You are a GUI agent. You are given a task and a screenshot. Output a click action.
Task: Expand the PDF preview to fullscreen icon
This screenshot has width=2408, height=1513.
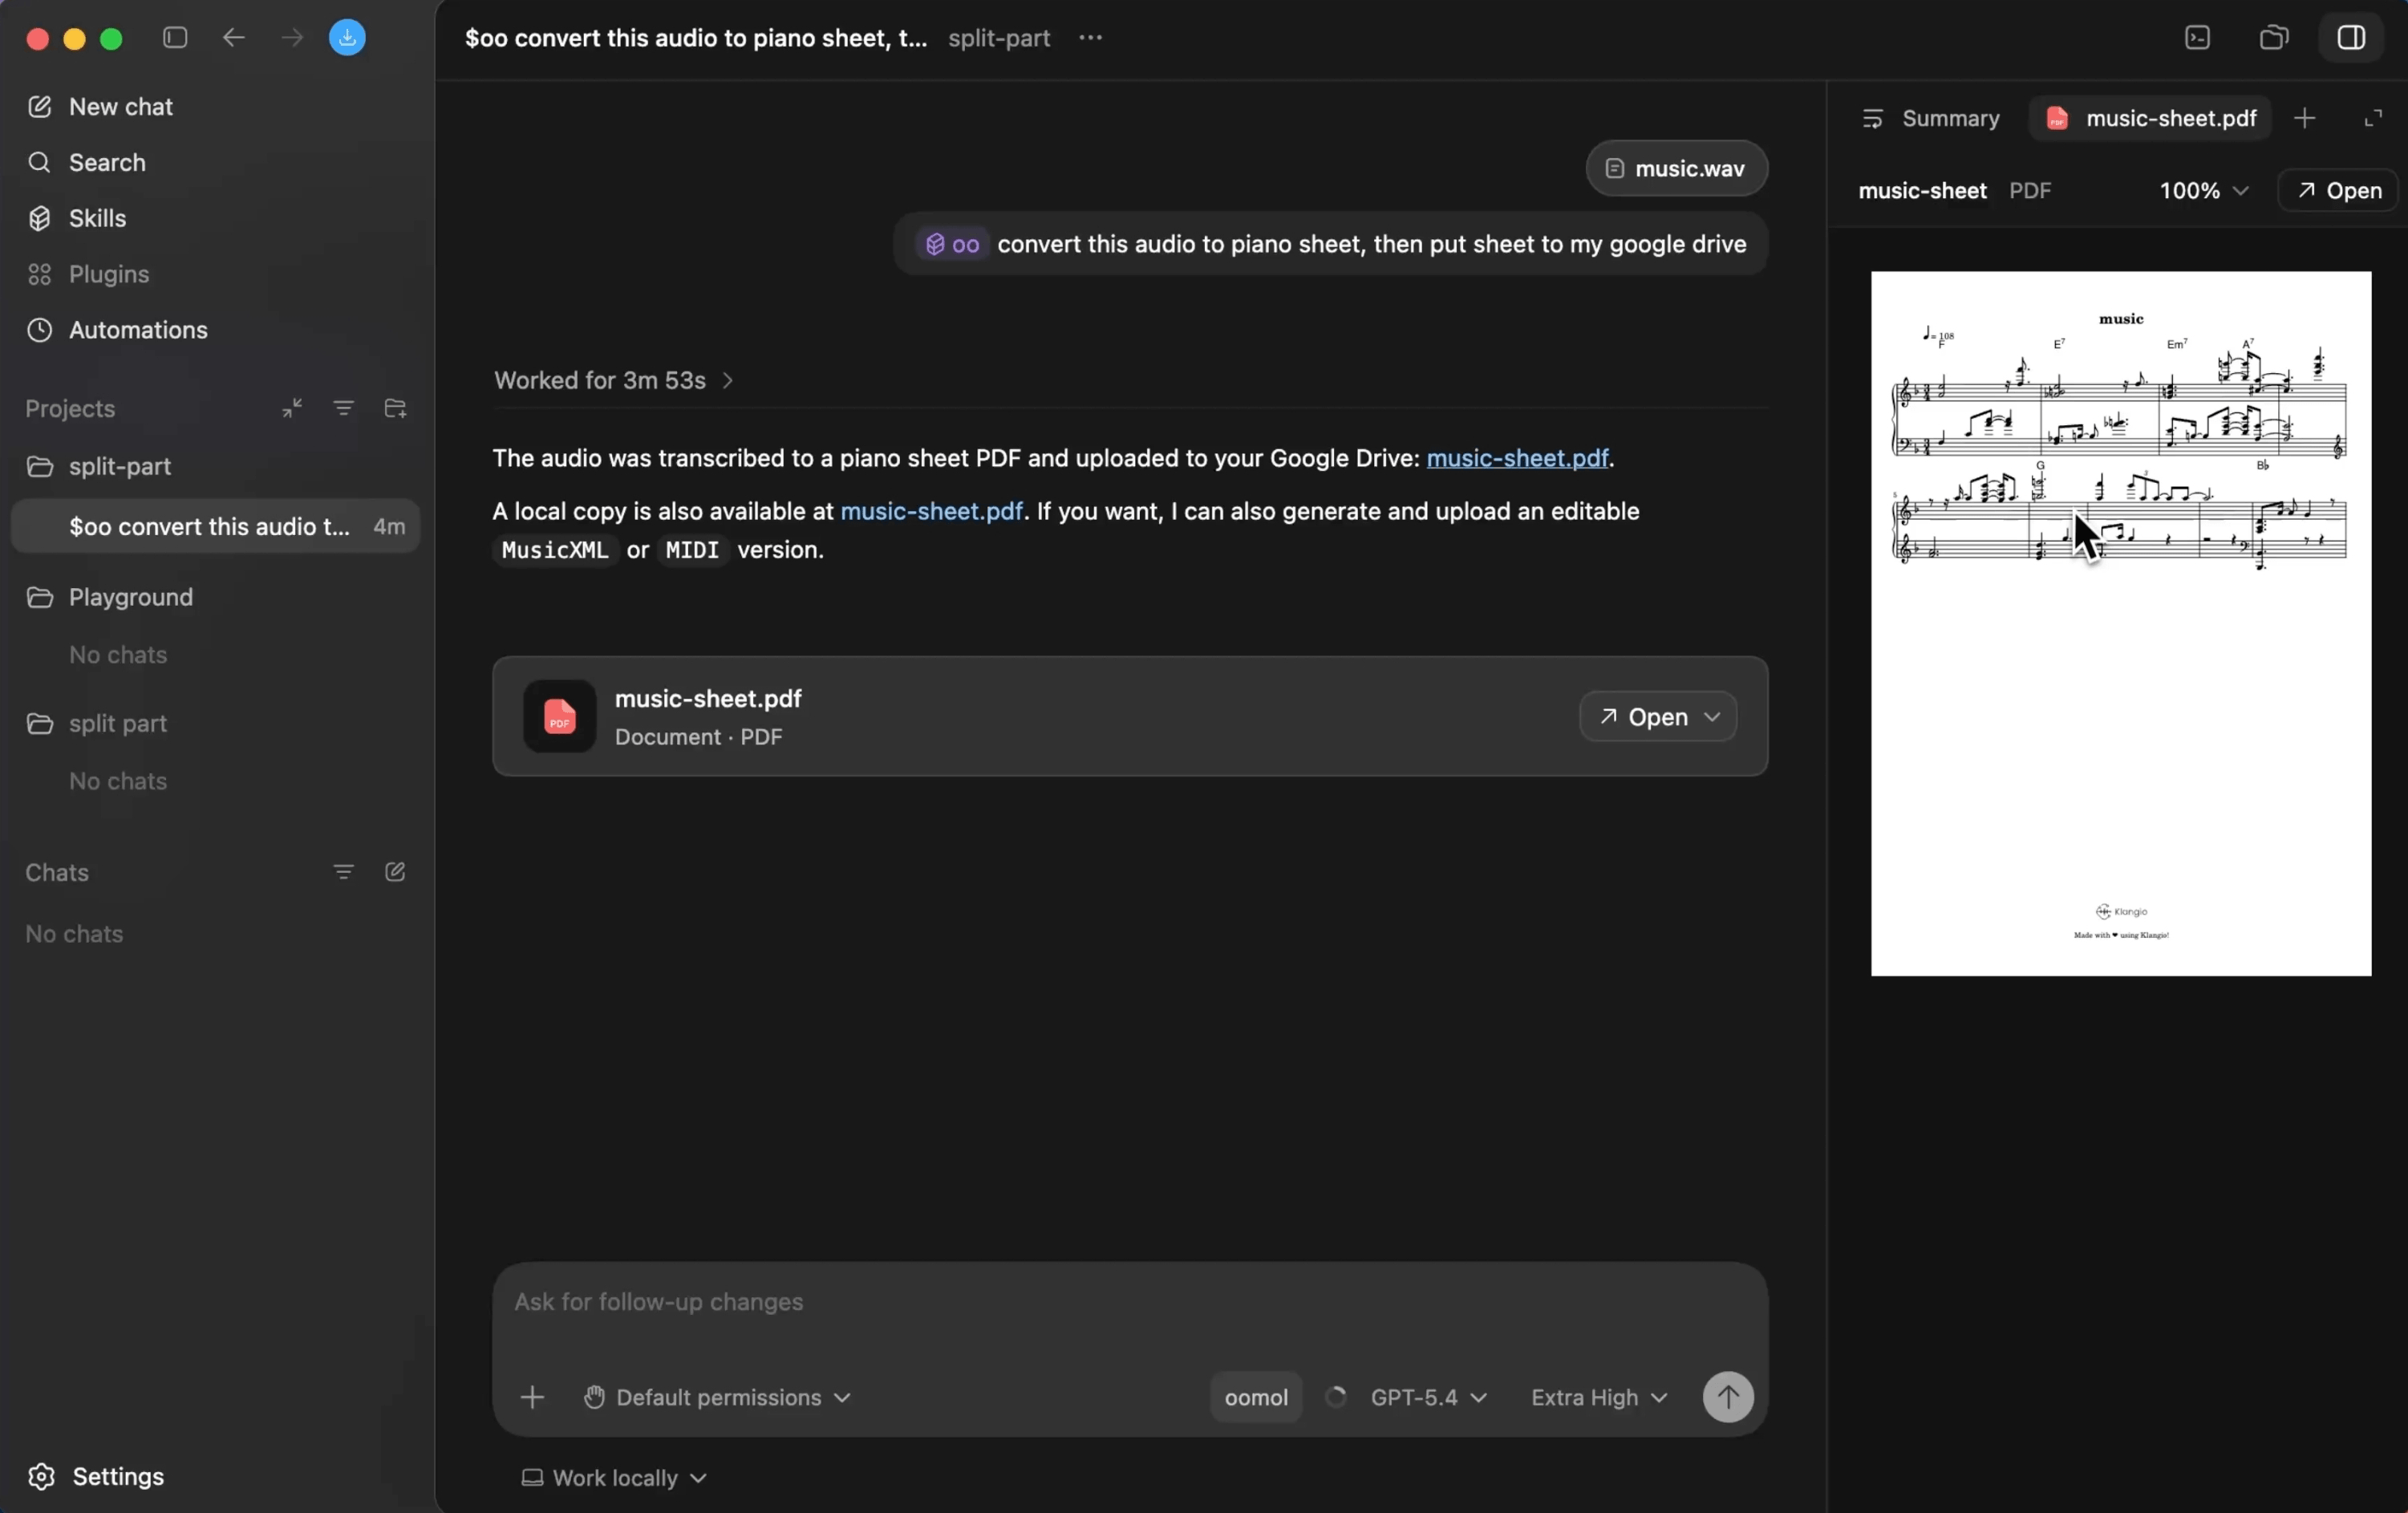2374,118
